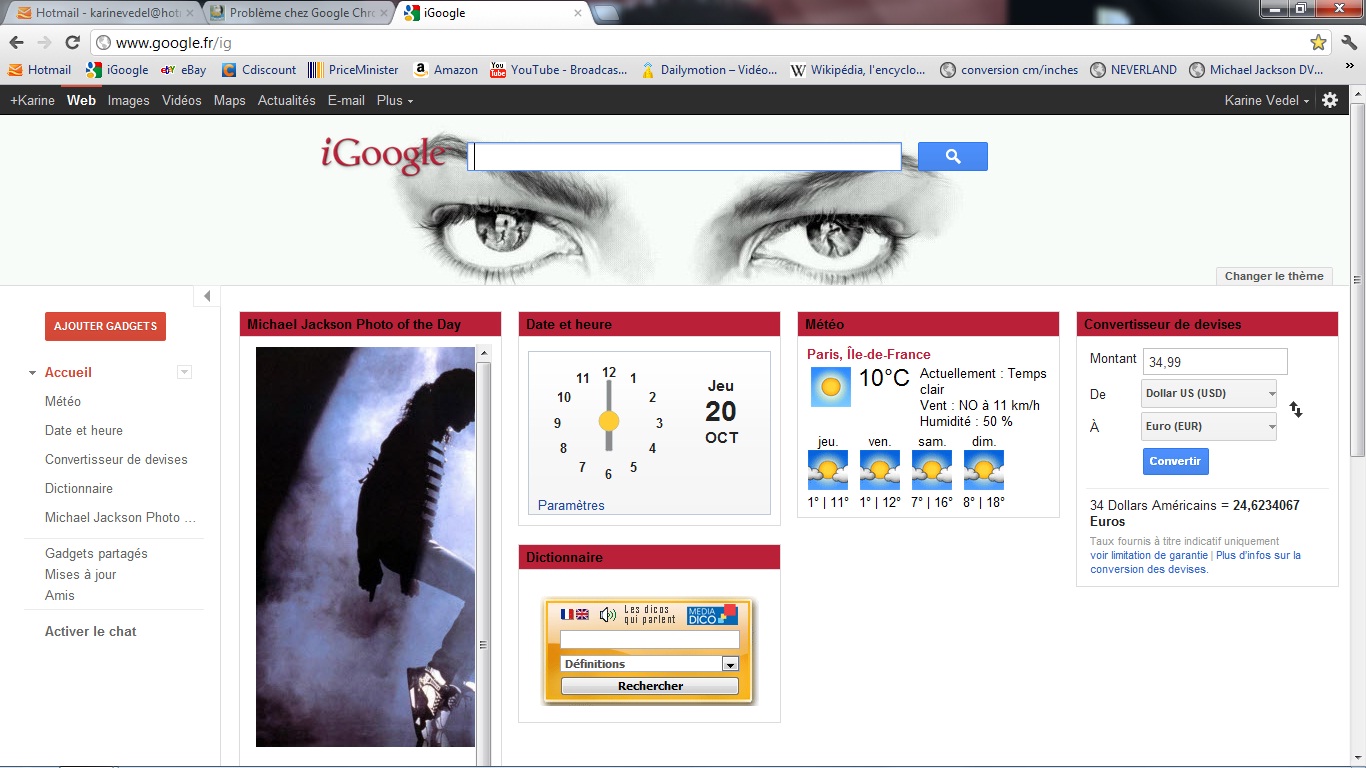Click the current weather sun icon
1366x768 pixels.
[x=830, y=386]
